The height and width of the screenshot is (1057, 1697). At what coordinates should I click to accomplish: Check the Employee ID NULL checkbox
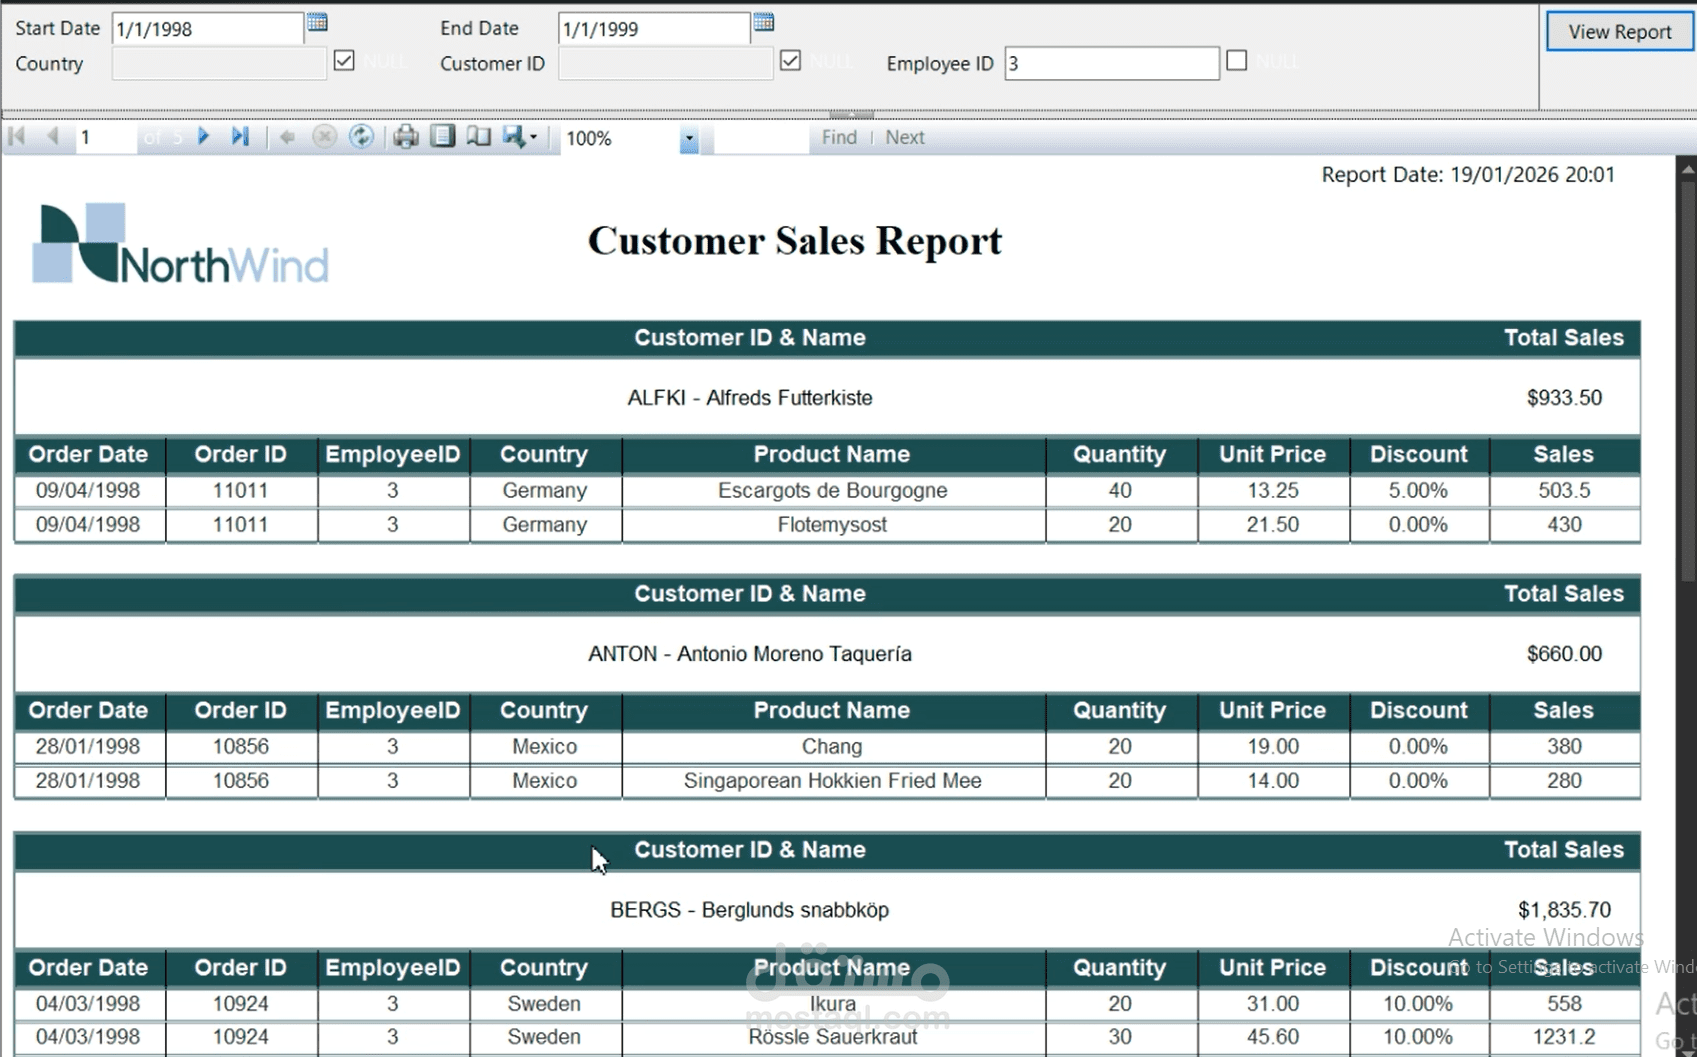[1237, 61]
